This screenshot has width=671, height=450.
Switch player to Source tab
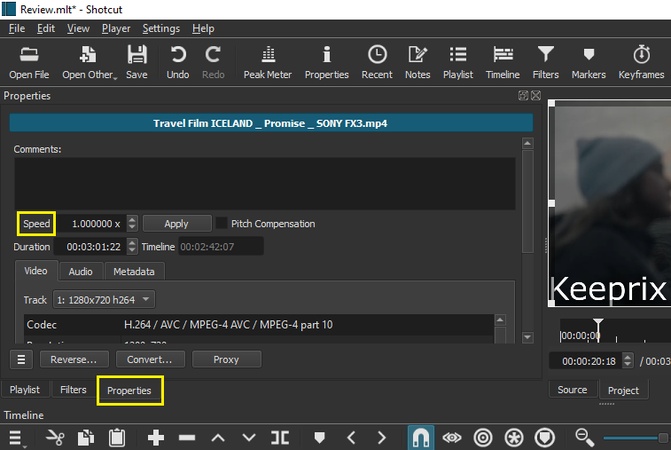click(572, 390)
